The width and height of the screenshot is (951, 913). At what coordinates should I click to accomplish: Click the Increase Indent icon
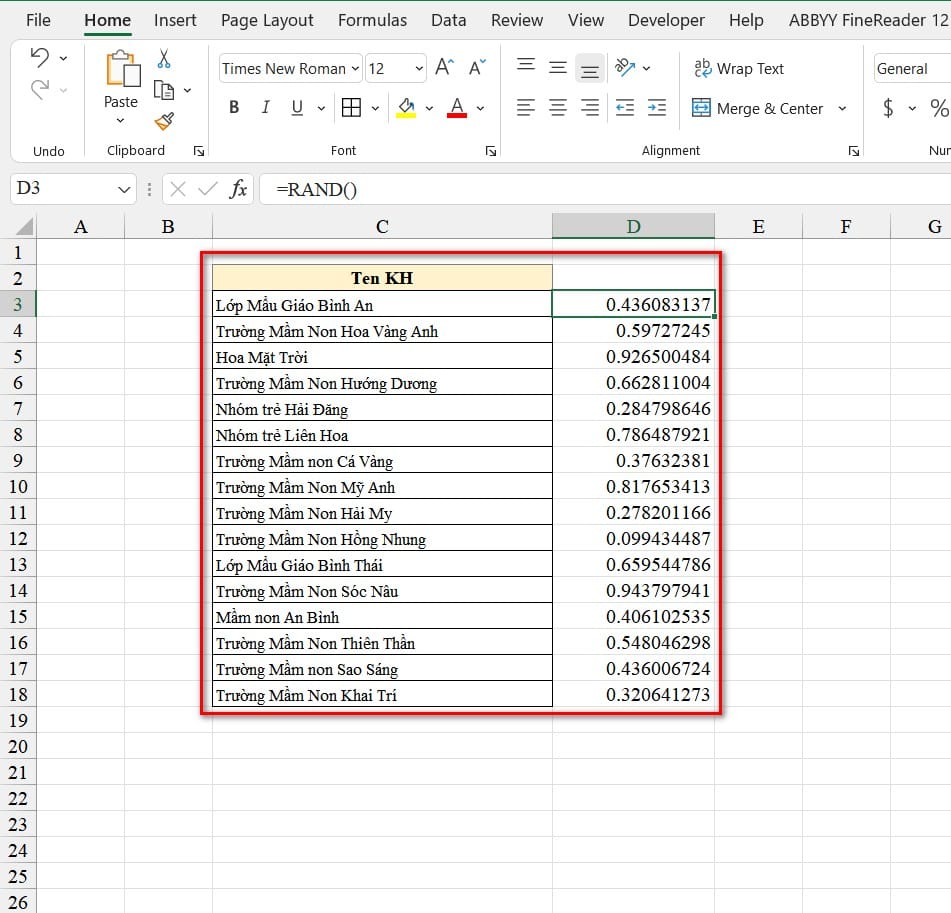[x=656, y=108]
